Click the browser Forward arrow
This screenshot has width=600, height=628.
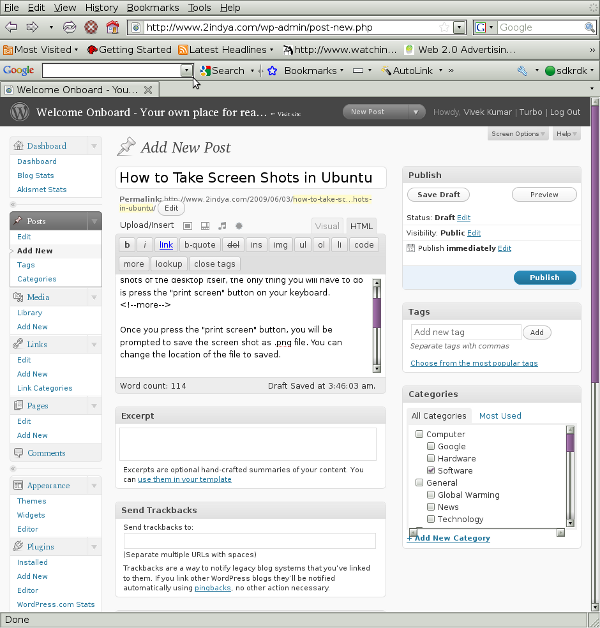pyautogui.click(x=32, y=27)
